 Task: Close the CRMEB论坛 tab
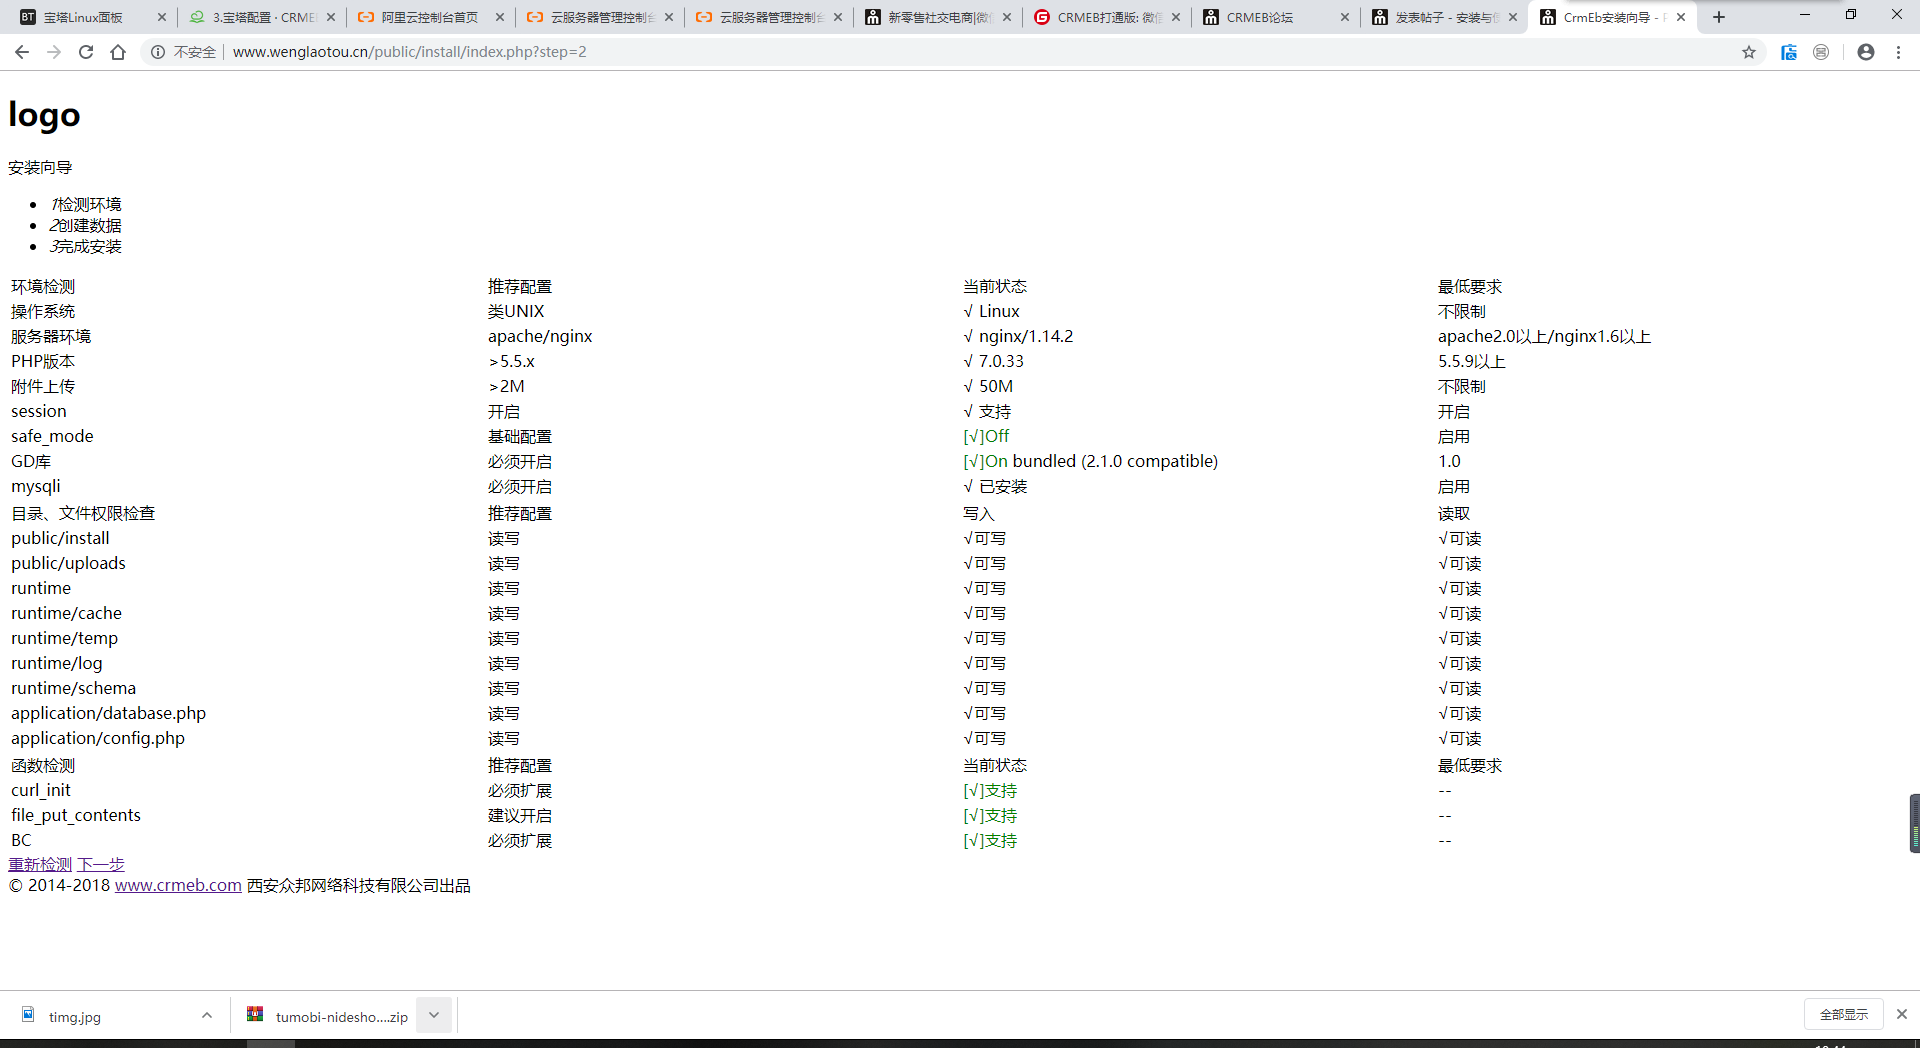click(1345, 17)
